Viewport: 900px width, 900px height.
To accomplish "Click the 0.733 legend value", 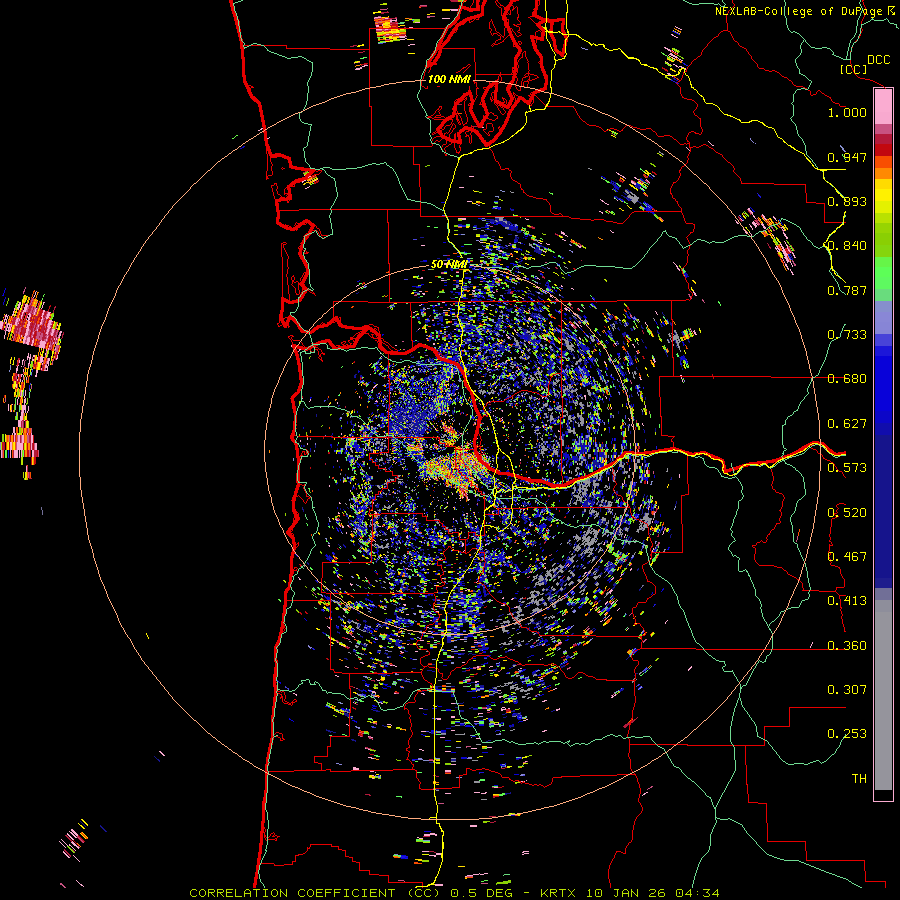I will 847,335.
